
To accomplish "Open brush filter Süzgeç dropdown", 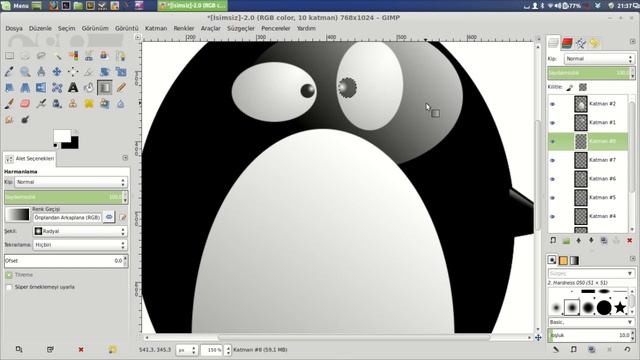I will coord(591,273).
